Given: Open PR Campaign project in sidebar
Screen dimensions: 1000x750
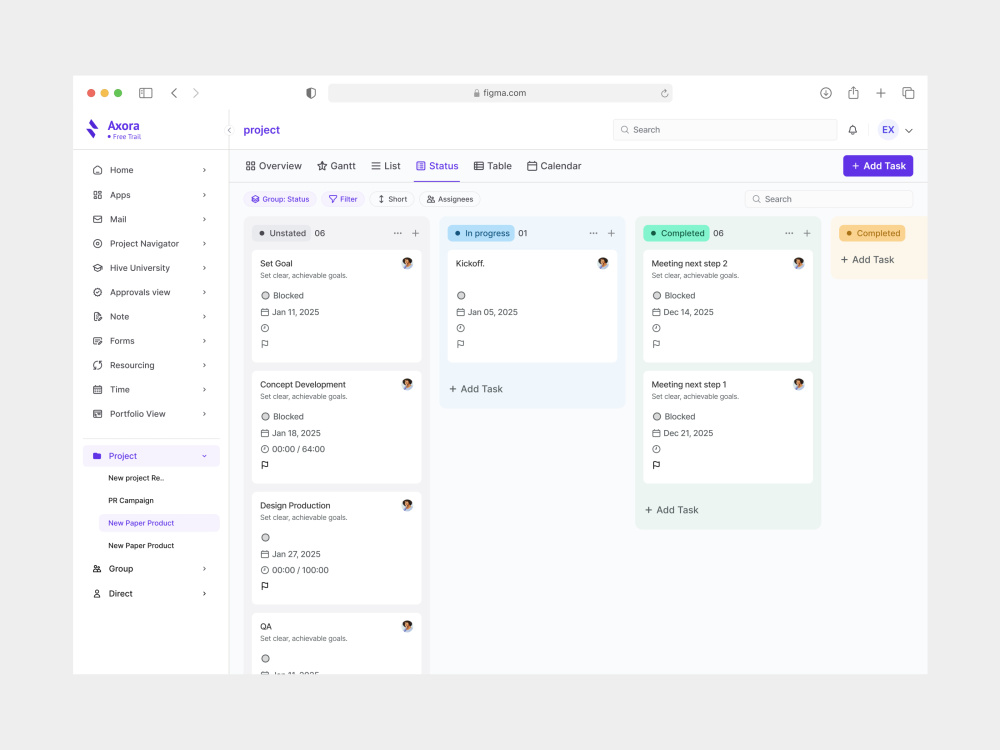Looking at the screenshot, I should (131, 501).
